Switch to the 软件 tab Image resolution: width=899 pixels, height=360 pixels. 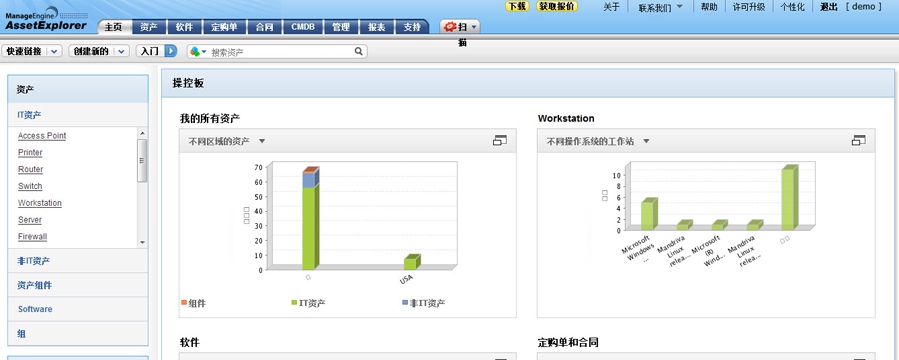click(185, 27)
